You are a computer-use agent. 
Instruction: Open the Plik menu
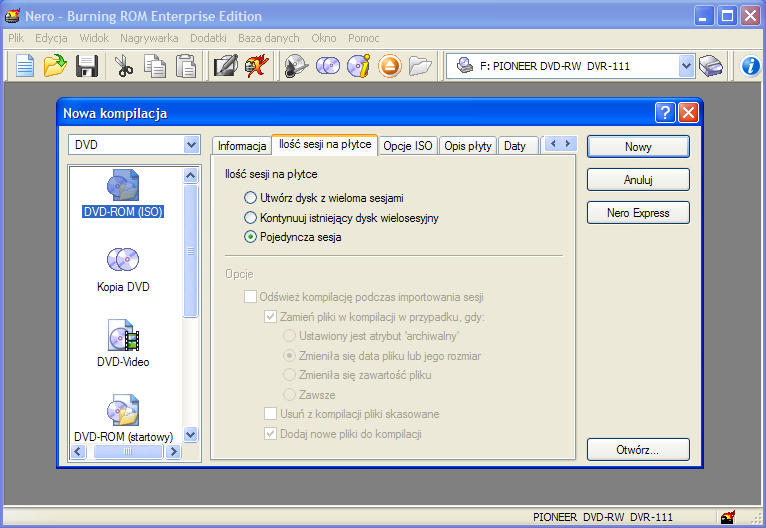click(x=16, y=38)
